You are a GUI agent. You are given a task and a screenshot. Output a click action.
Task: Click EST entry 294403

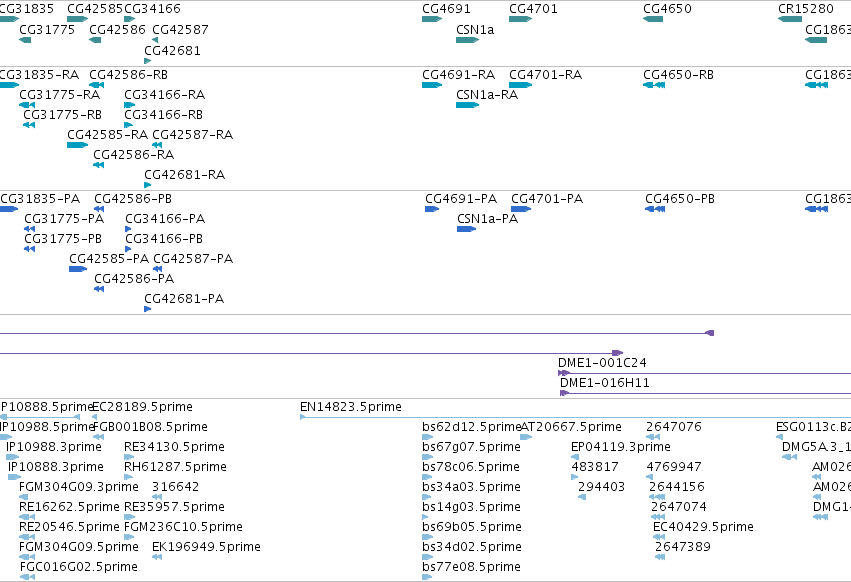601,487
